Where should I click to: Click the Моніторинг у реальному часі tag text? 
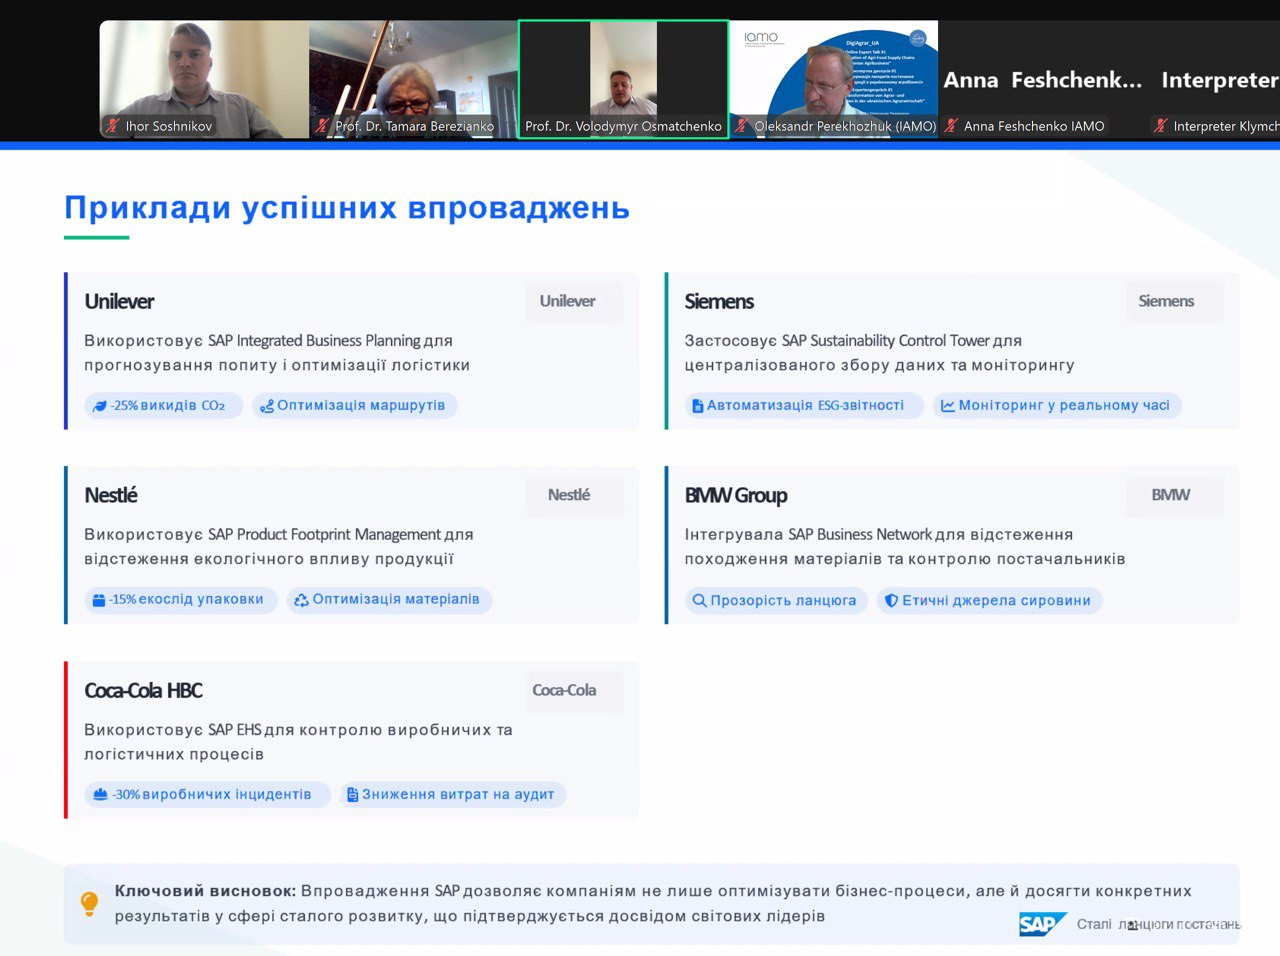1064,405
